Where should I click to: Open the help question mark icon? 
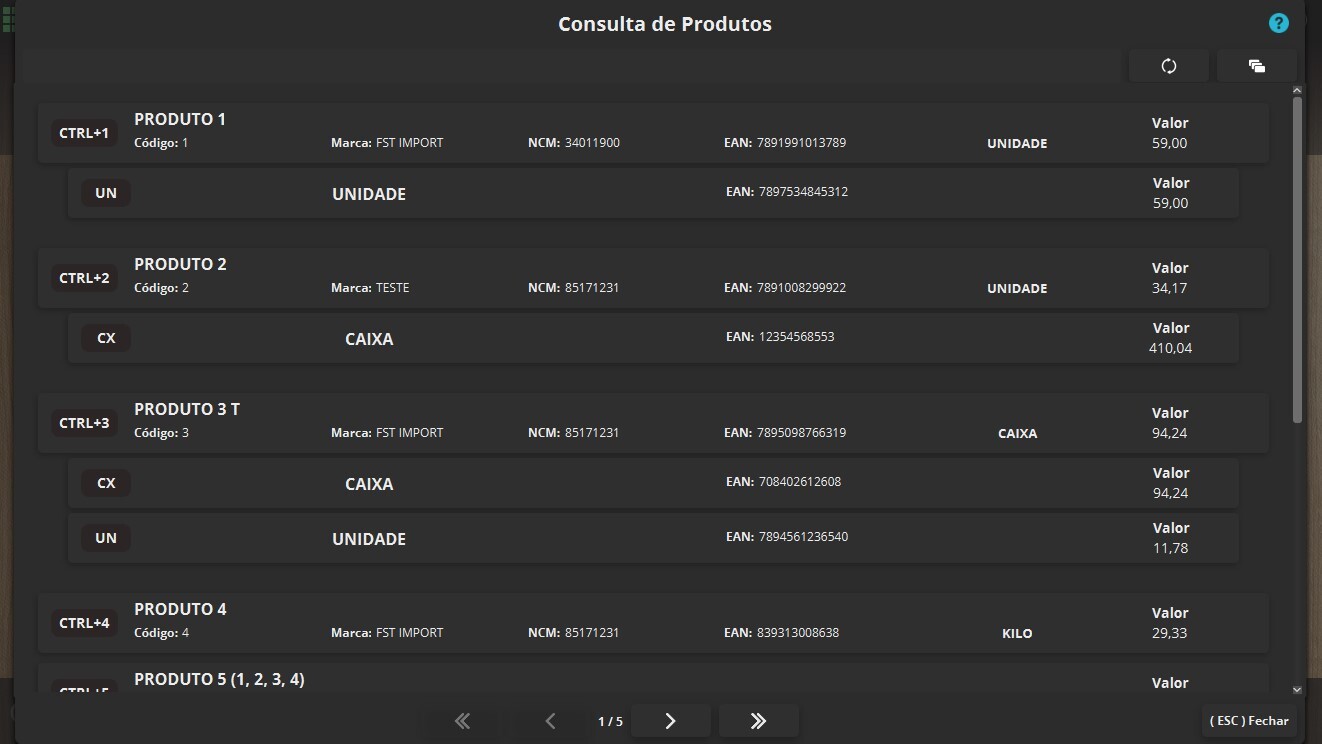click(x=1278, y=23)
